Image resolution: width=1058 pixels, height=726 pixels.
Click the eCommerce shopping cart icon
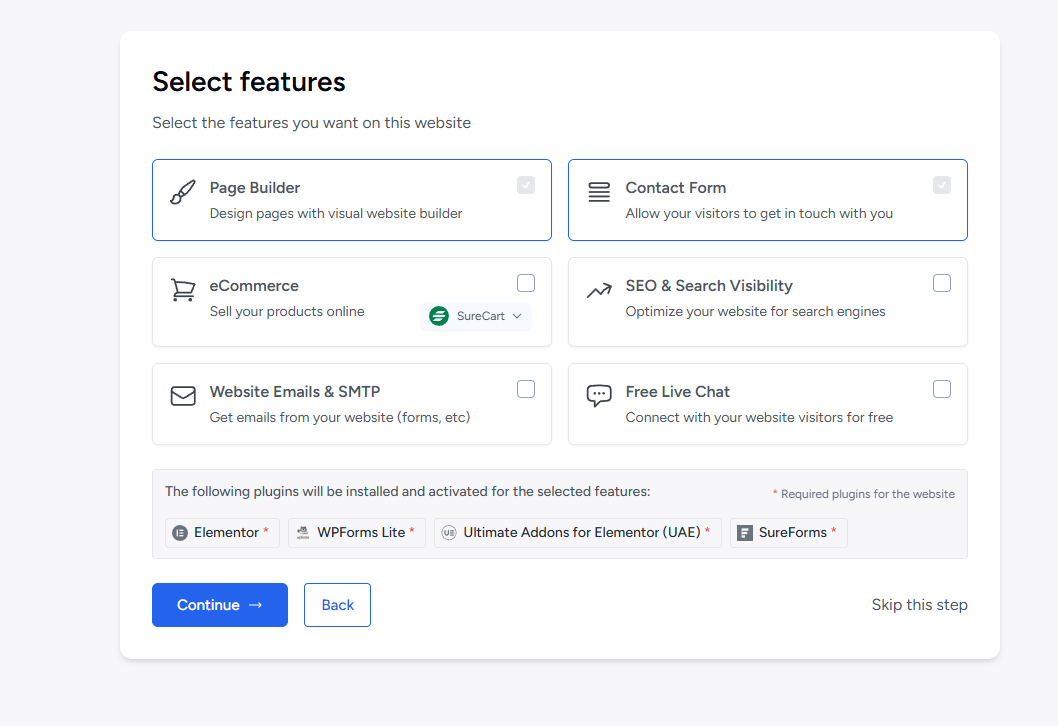pos(183,290)
